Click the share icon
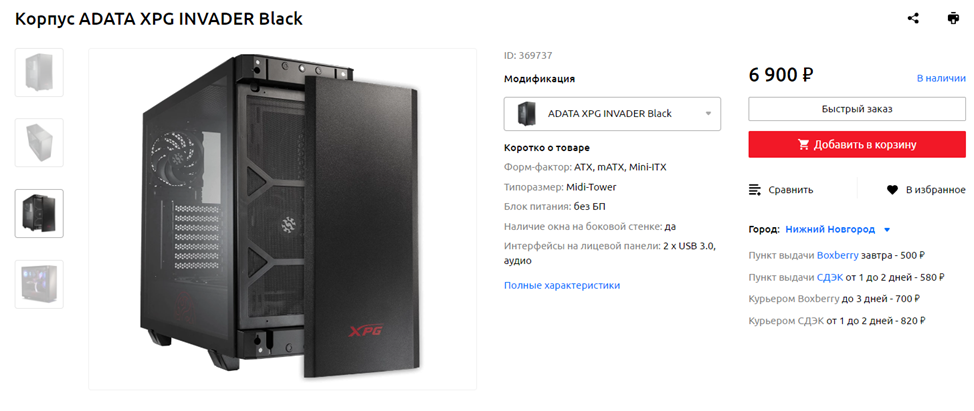This screenshot has height=411, width=974. 913,18
